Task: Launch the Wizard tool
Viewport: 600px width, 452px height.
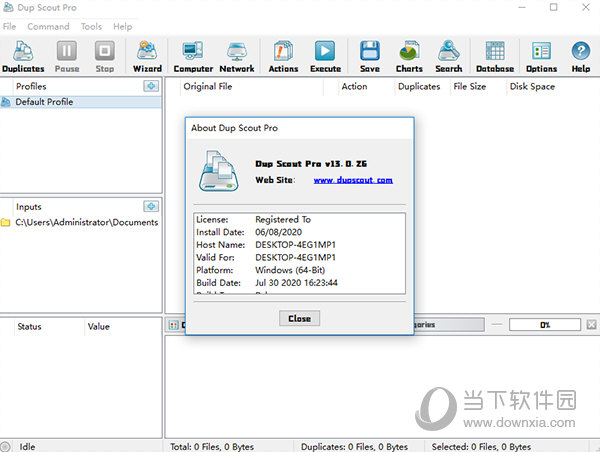Action: [147, 56]
